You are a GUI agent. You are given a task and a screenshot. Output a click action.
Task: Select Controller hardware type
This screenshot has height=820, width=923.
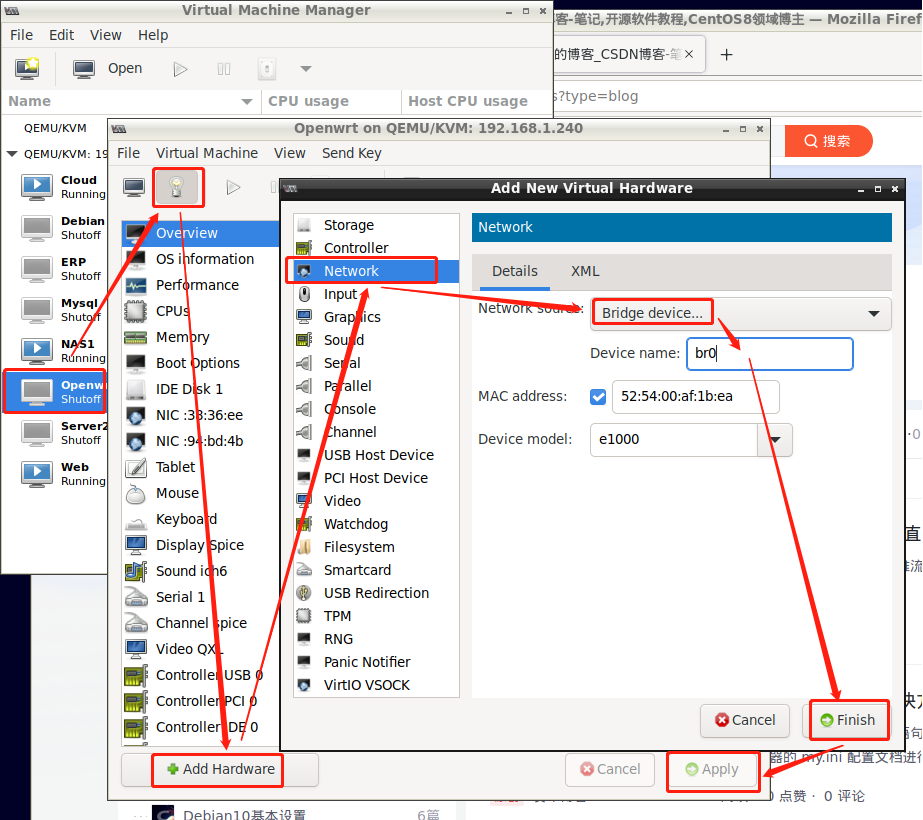[x=376, y=248]
